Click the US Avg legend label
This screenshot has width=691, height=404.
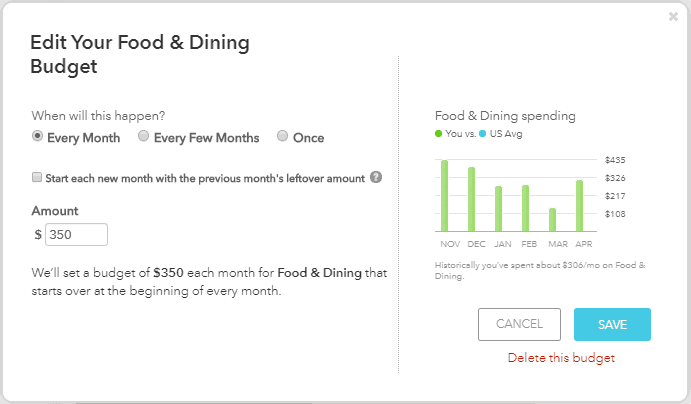tap(506, 133)
